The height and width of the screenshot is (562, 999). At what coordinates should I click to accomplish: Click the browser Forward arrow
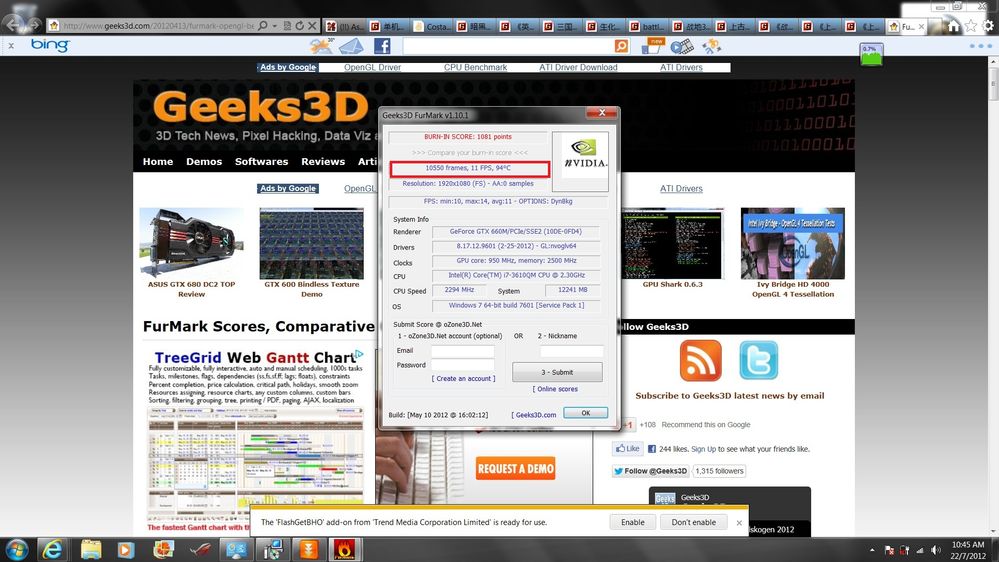point(34,25)
